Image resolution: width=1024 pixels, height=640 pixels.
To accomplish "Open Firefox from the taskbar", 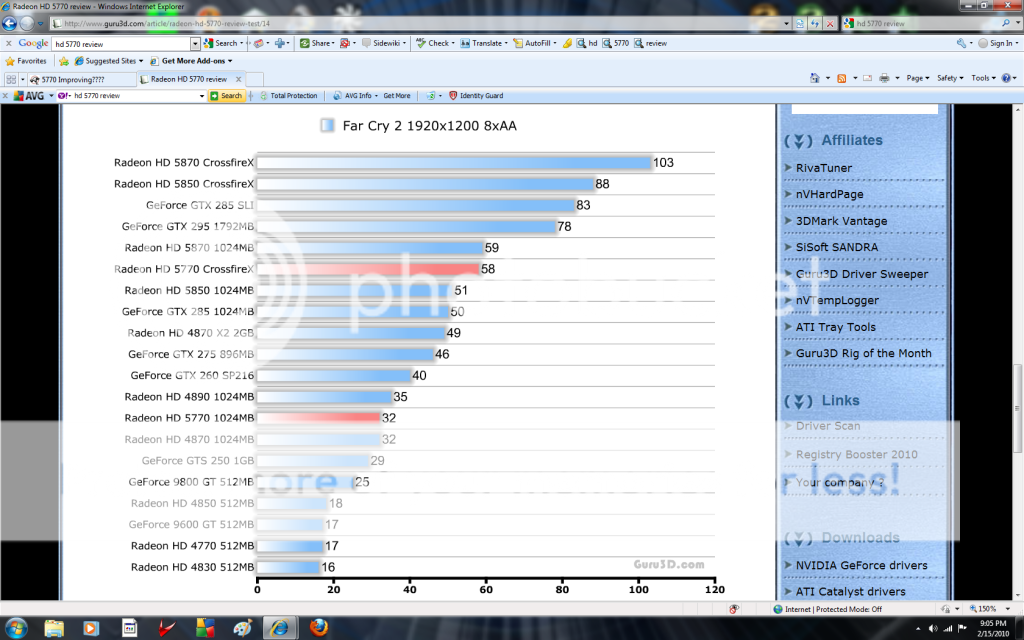I will tap(319, 628).
